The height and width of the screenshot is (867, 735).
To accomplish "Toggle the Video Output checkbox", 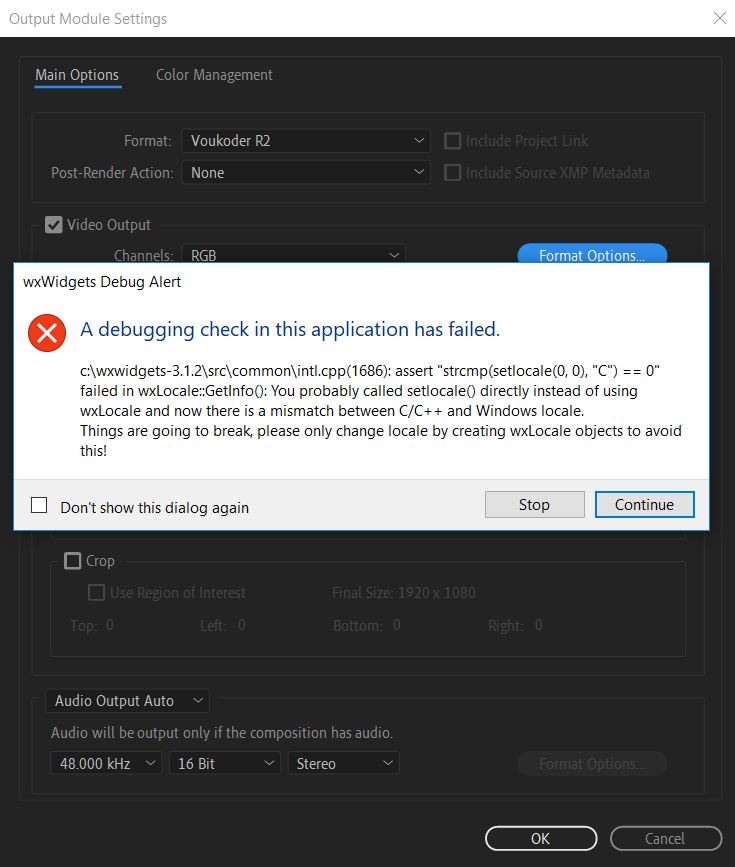I will pyautogui.click(x=54, y=225).
